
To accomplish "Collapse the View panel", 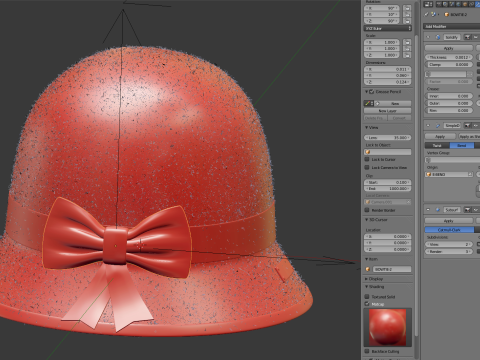I will [x=366, y=128].
